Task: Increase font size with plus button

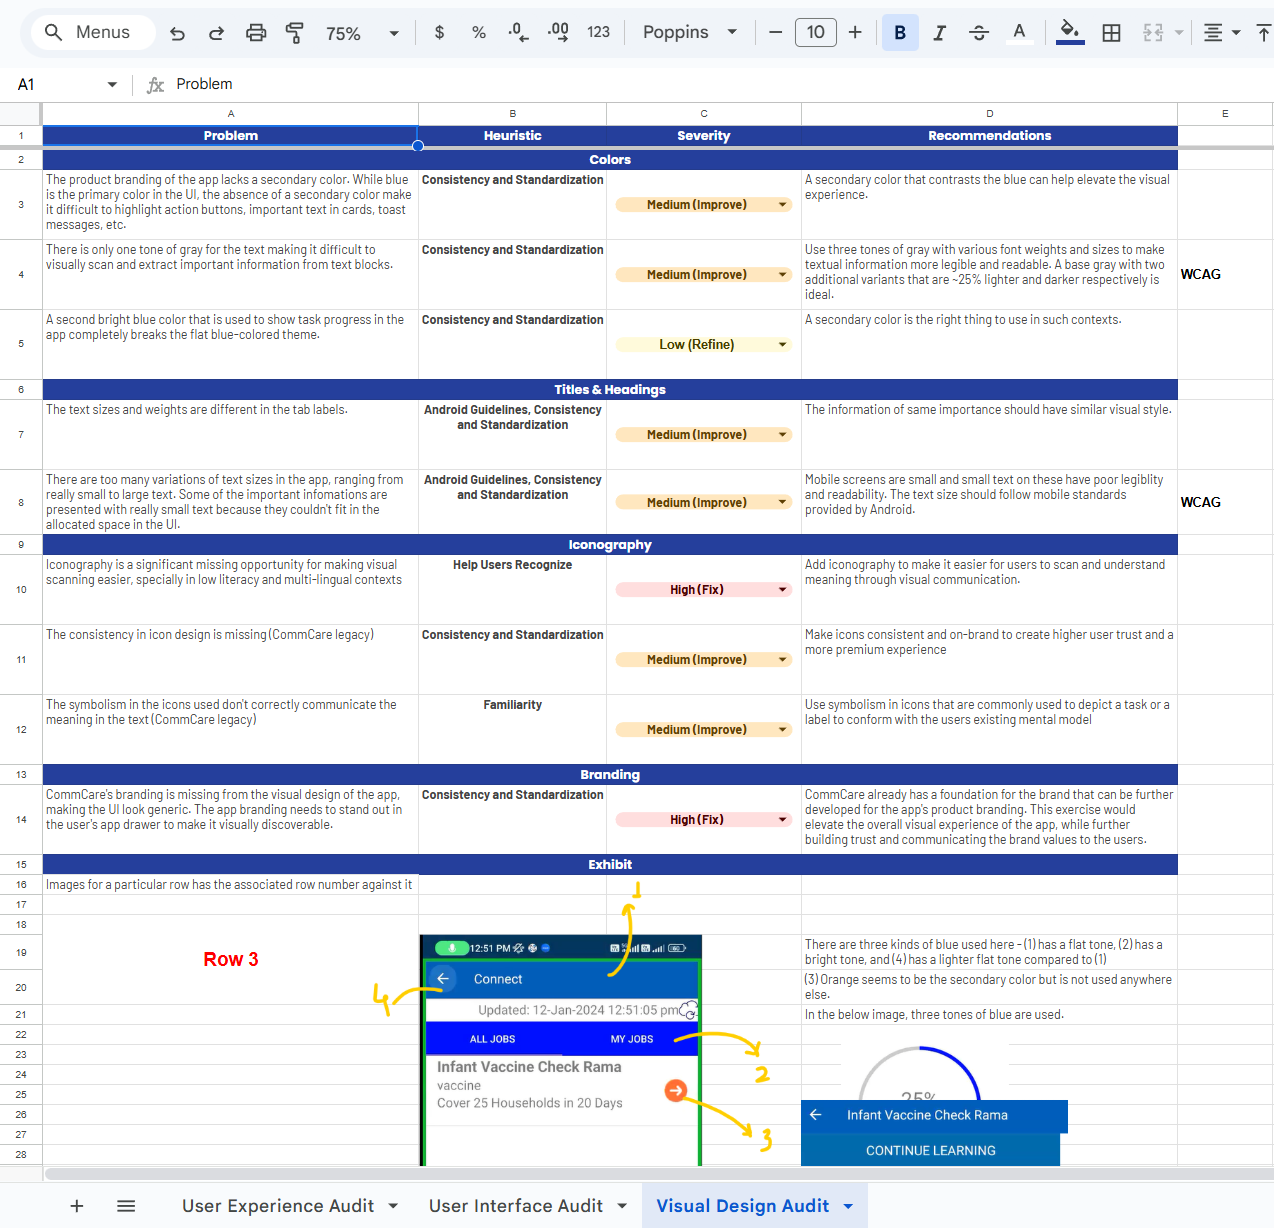Action: coord(855,33)
